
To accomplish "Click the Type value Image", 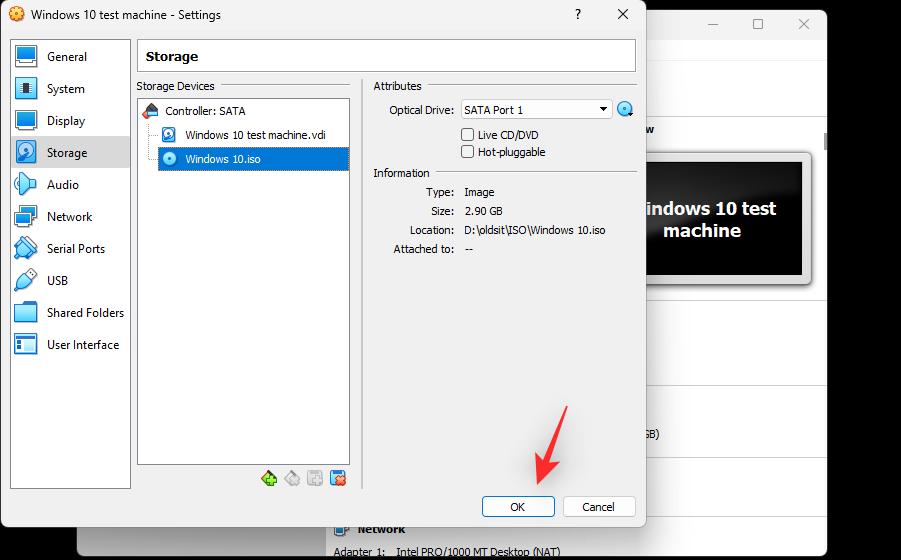I will tap(479, 192).
